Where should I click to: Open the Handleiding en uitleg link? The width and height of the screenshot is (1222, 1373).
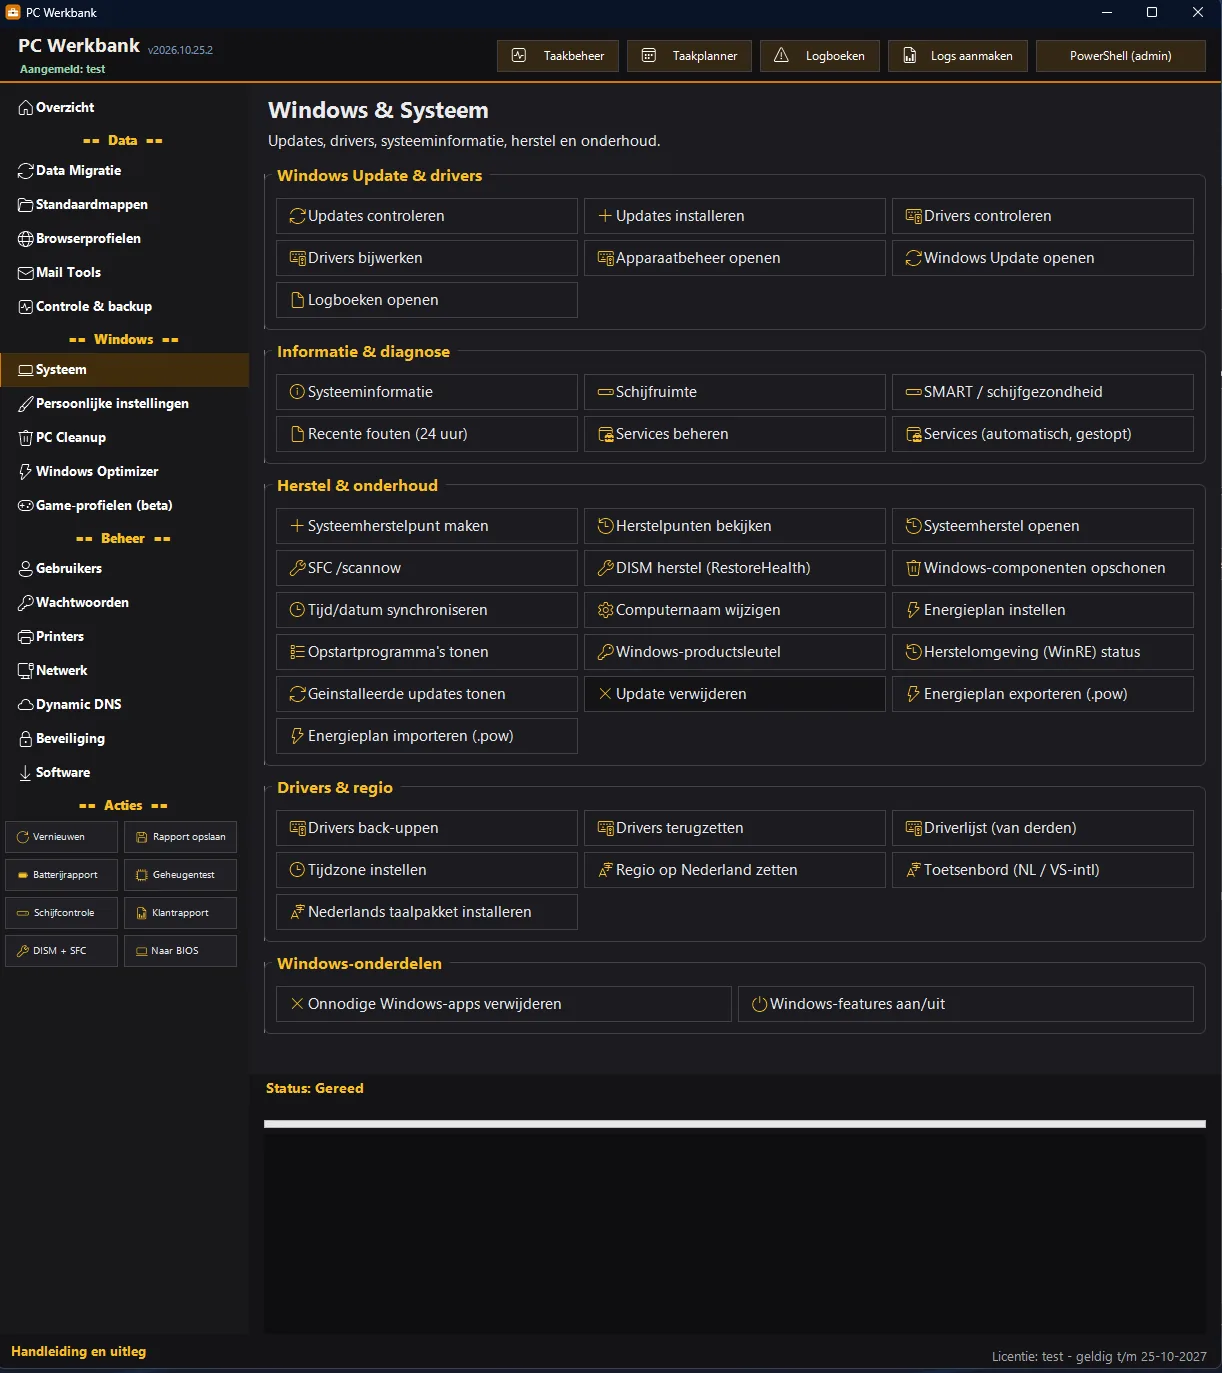pyautogui.click(x=79, y=1351)
